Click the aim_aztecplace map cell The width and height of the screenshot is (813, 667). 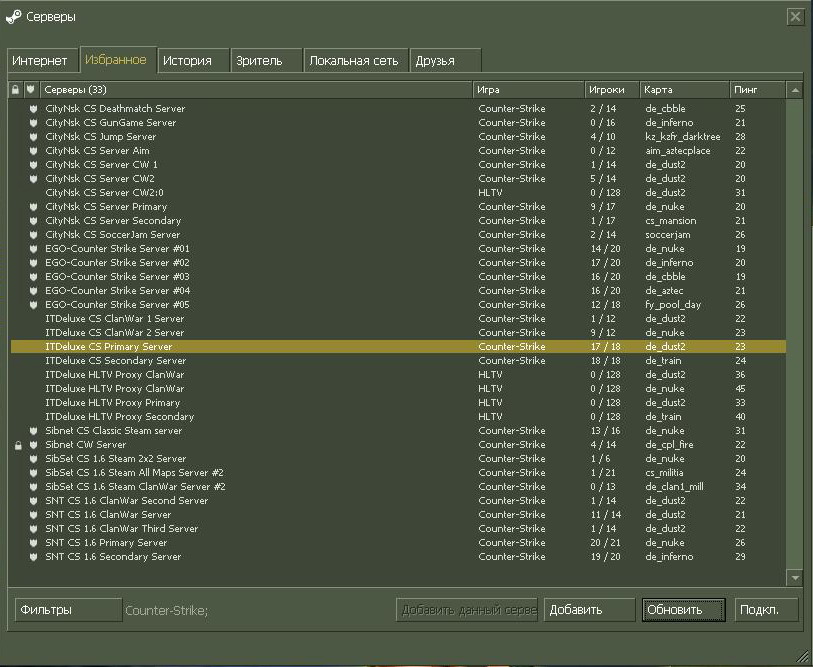coord(678,151)
